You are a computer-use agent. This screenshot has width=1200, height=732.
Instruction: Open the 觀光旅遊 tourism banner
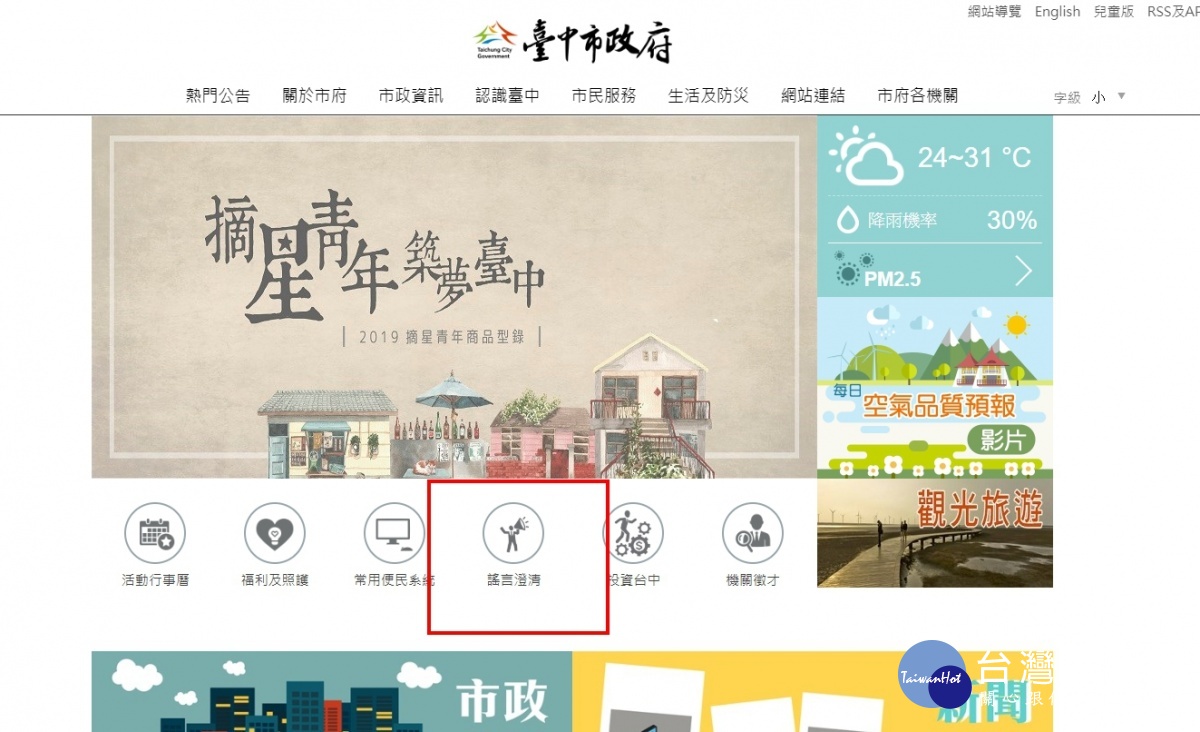pyautogui.click(x=935, y=533)
